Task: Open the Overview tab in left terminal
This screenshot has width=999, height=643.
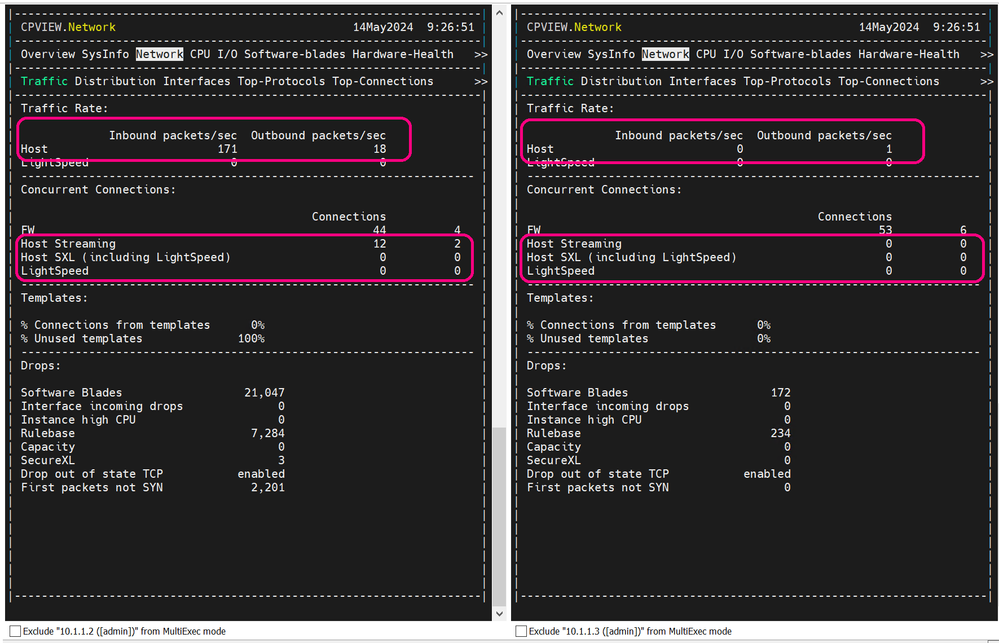Action: (x=48, y=54)
